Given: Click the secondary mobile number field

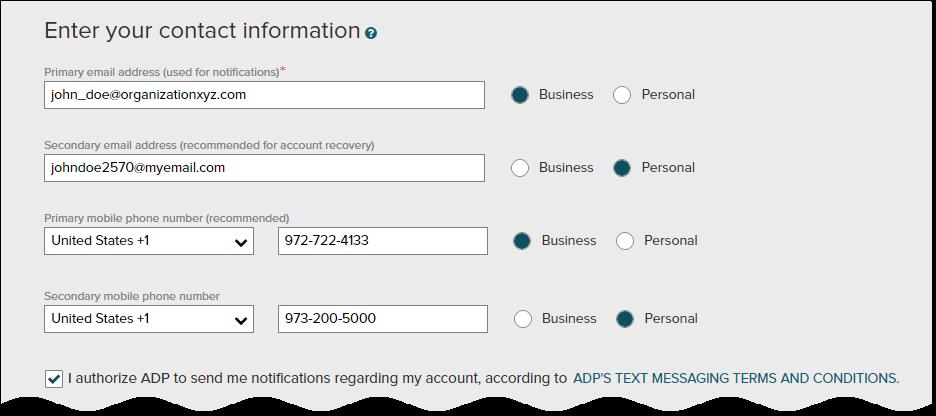Looking at the screenshot, I should pos(383,319).
